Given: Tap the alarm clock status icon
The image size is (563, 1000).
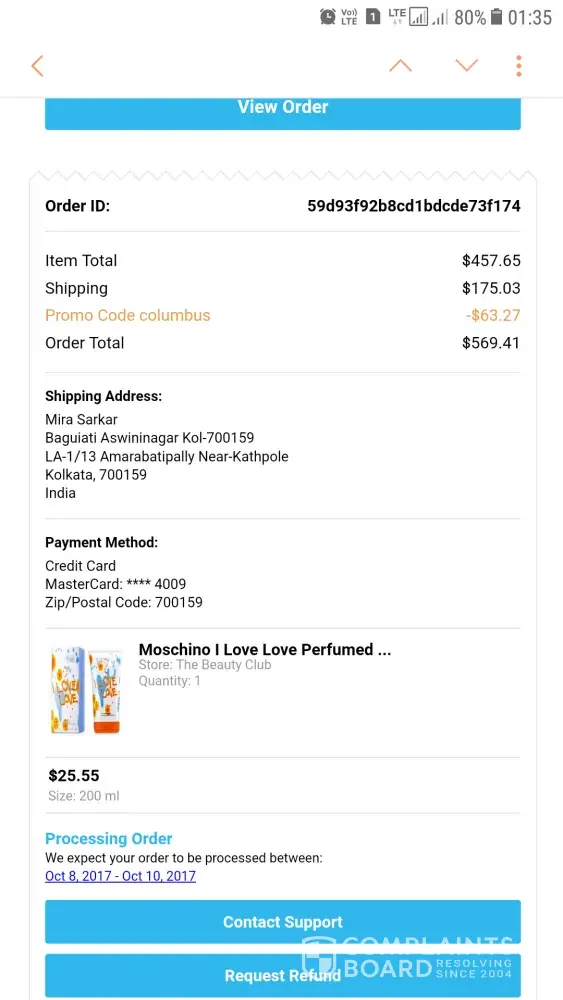Looking at the screenshot, I should tap(328, 17).
